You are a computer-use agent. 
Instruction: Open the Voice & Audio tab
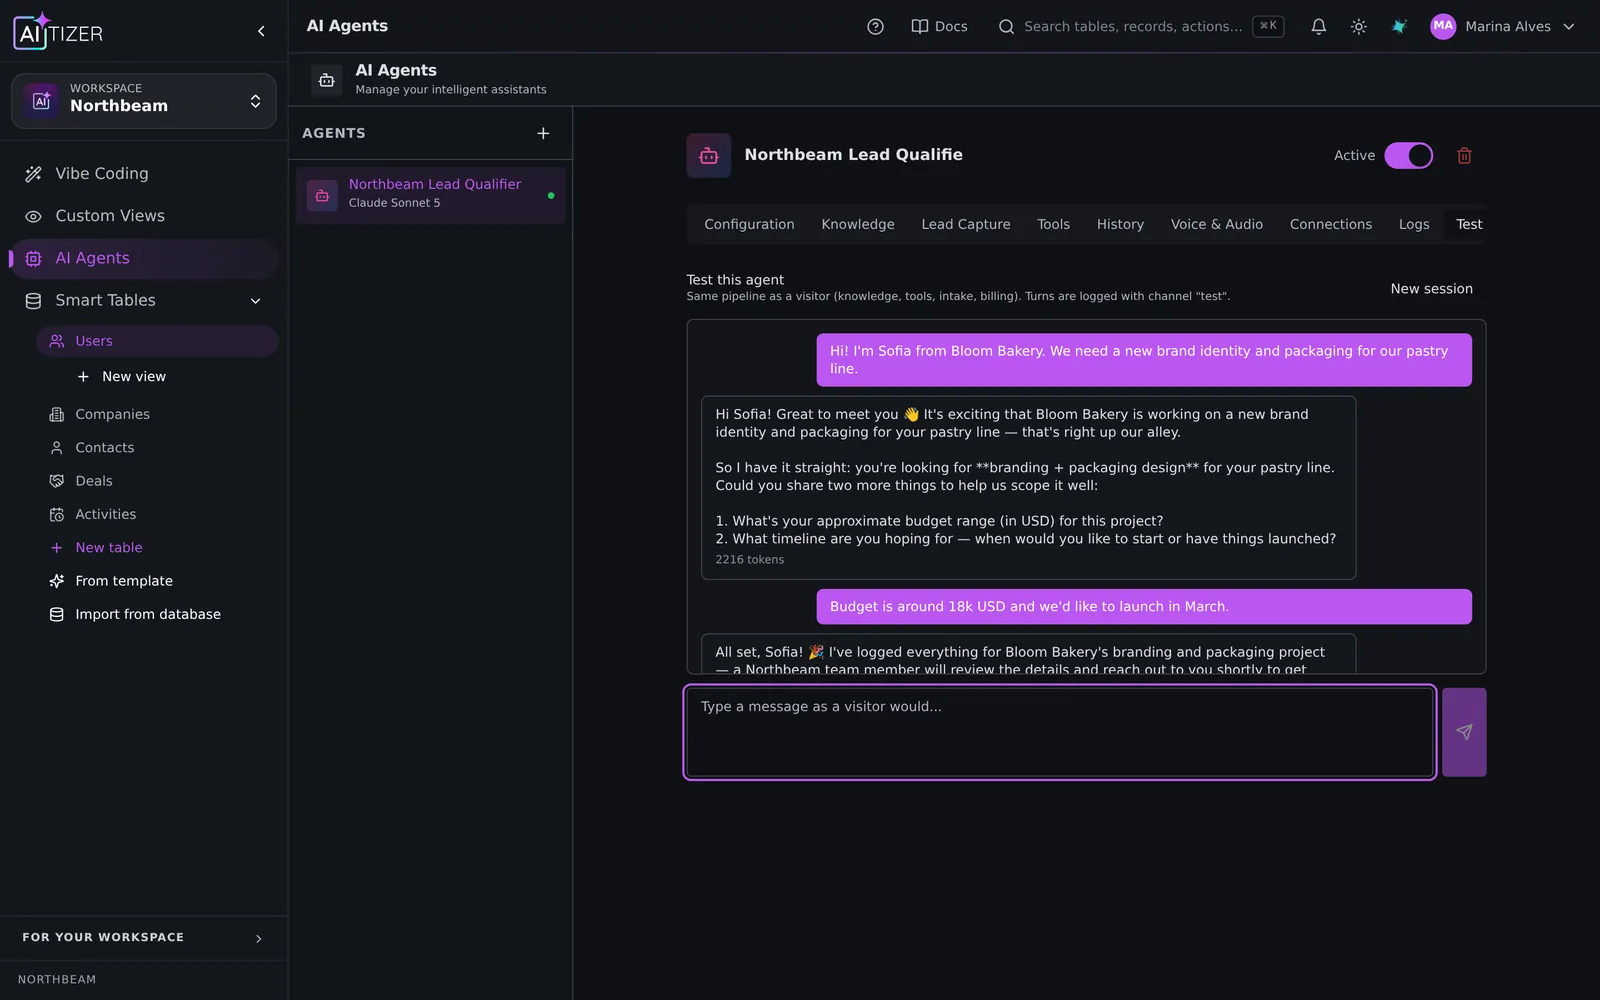[x=1217, y=225]
